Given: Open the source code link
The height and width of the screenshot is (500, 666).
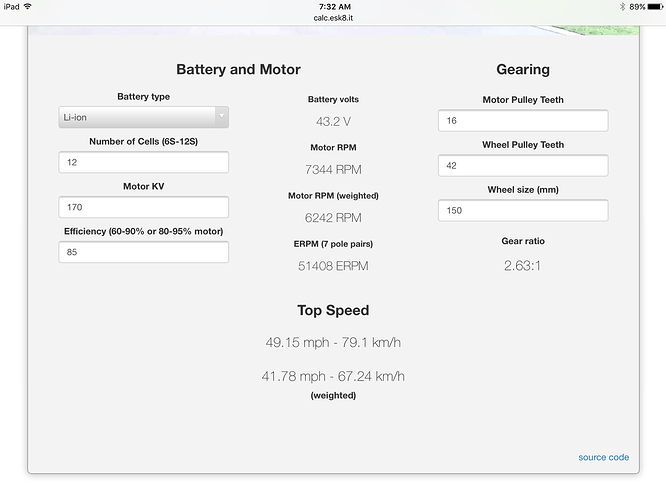Looking at the screenshot, I should (x=603, y=457).
